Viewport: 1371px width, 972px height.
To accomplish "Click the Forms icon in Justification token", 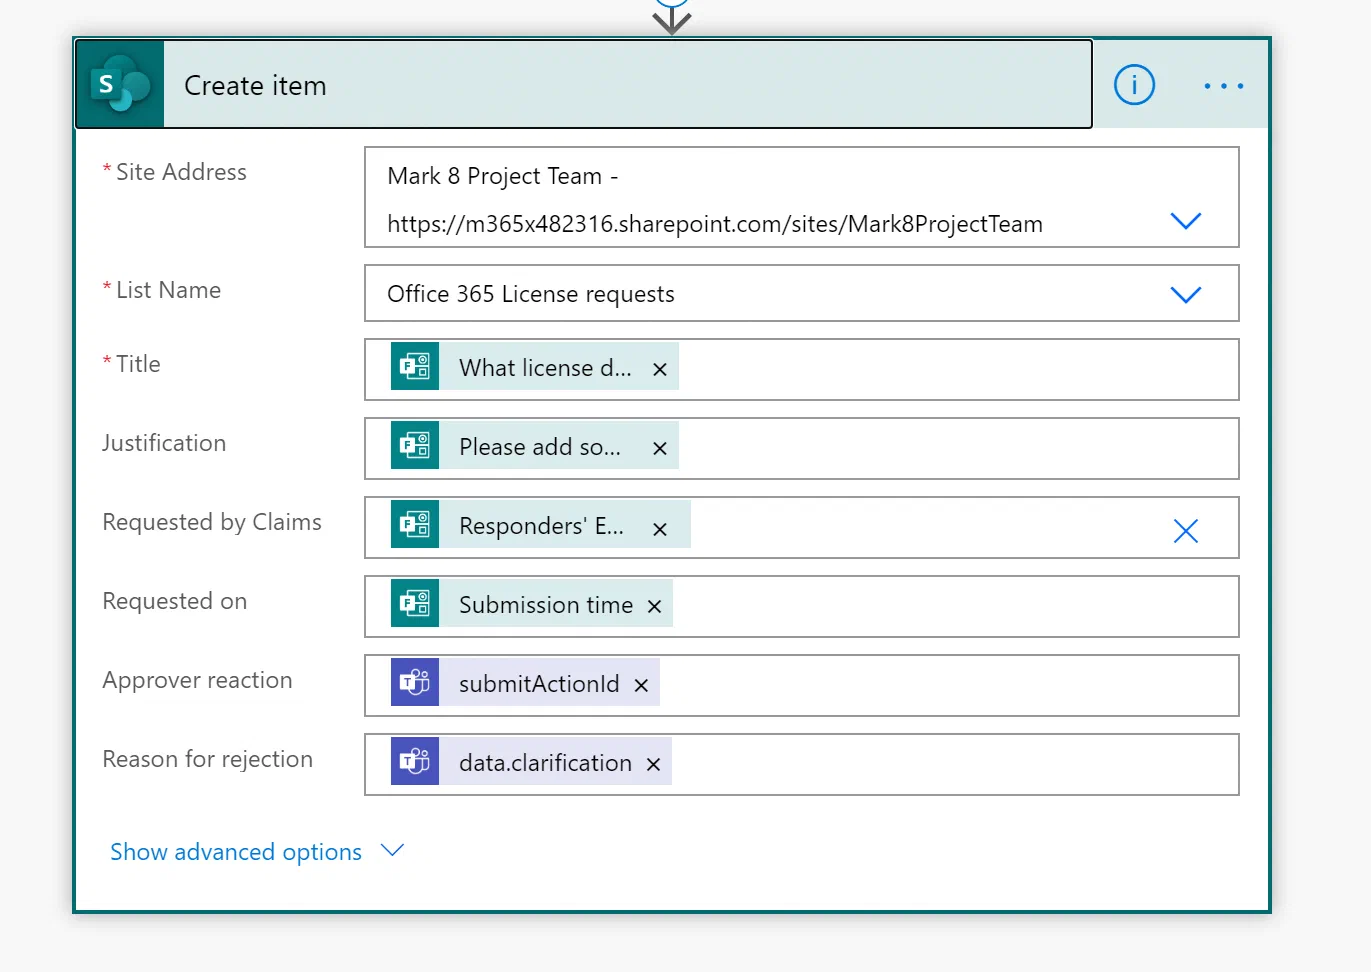I will 415,444.
